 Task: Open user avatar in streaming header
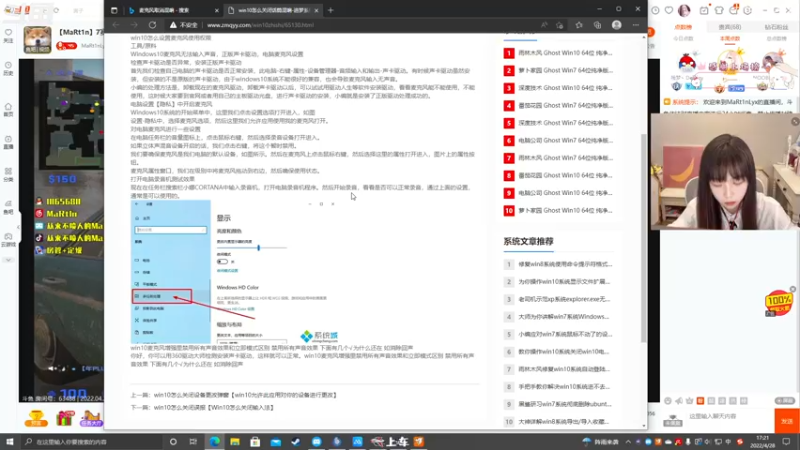click(684, 10)
